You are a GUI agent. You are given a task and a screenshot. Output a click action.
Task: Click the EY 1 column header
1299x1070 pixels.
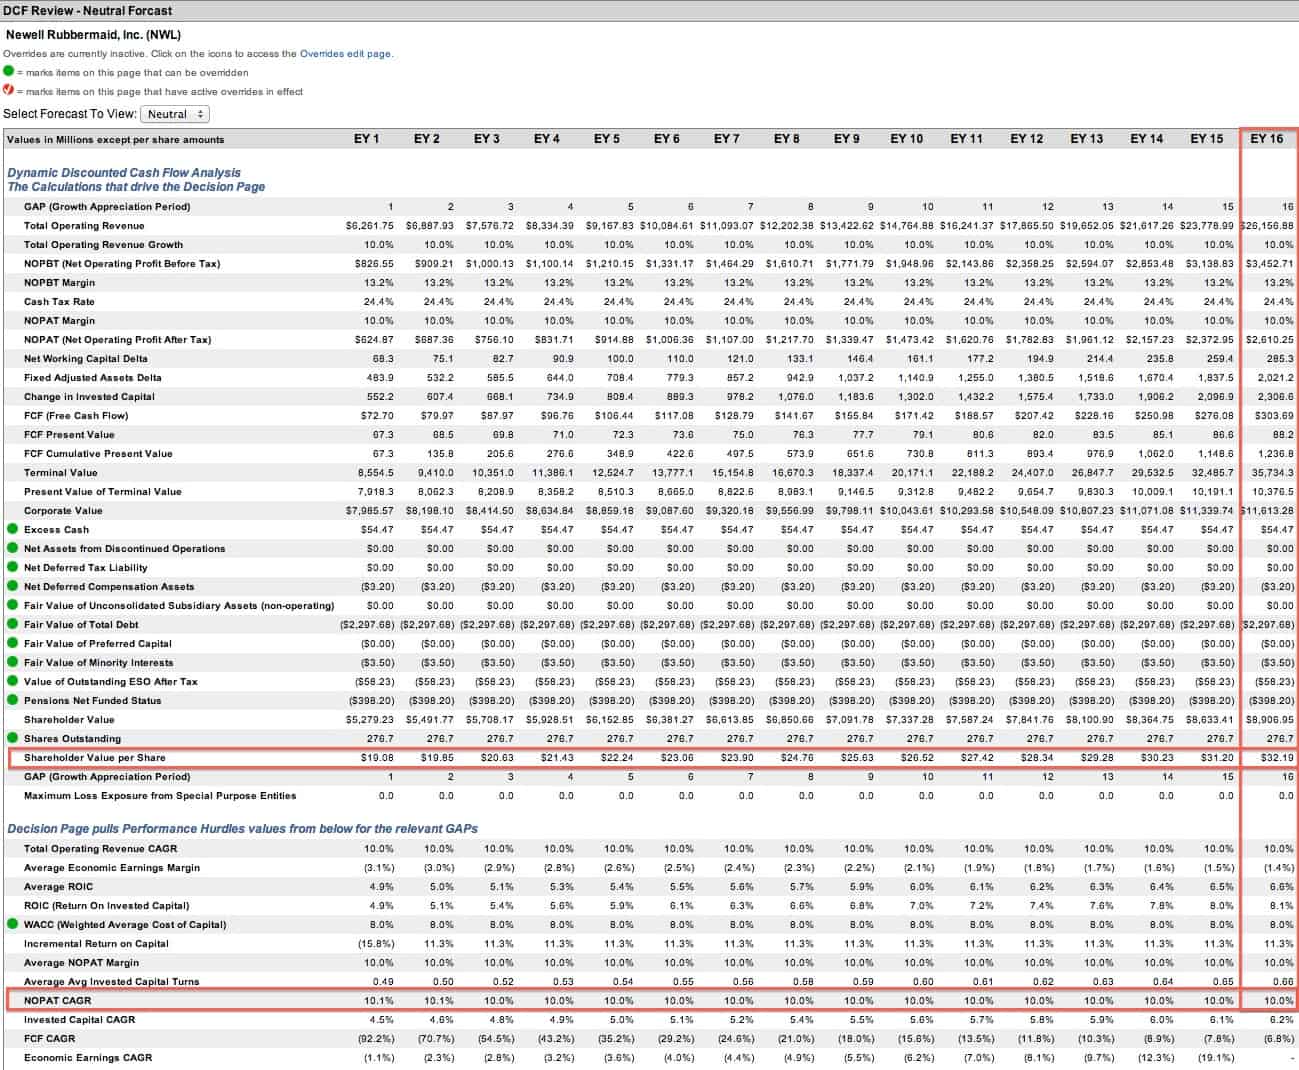tap(367, 139)
